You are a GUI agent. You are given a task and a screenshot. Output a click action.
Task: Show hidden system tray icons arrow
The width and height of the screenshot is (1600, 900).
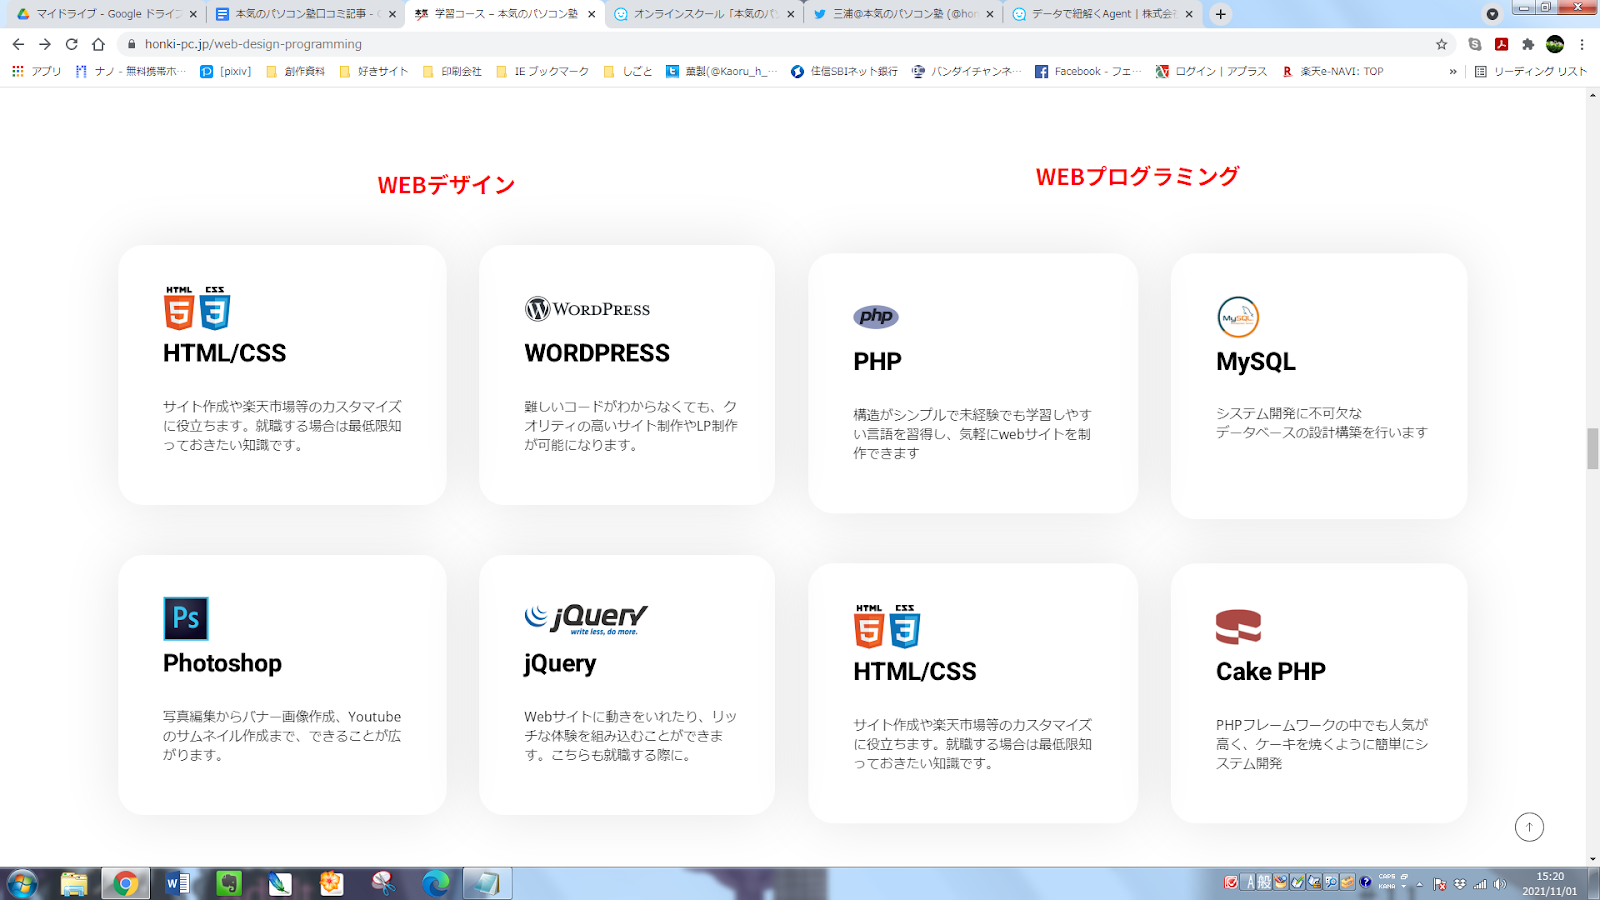coord(1419,884)
